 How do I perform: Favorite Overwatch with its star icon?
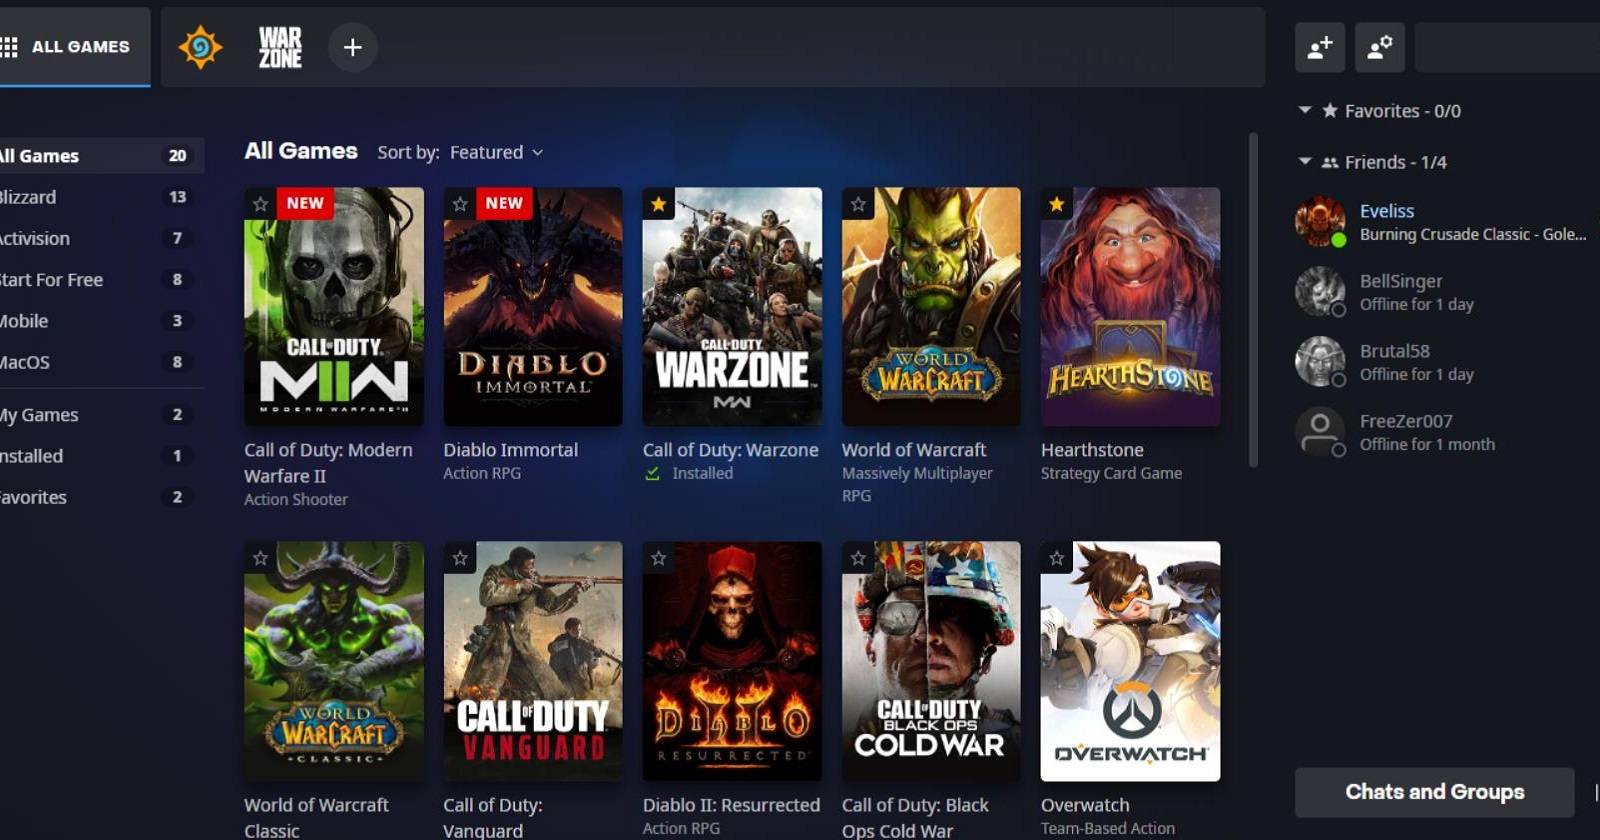pos(1057,558)
